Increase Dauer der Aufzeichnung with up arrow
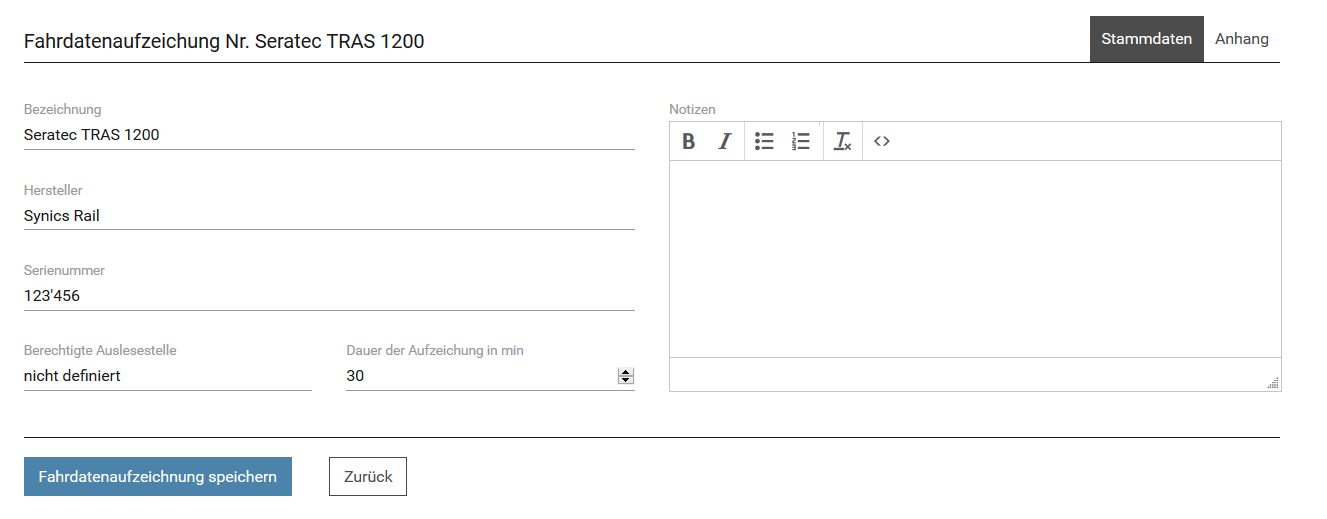Viewport: 1327px width, 519px height. click(x=626, y=372)
